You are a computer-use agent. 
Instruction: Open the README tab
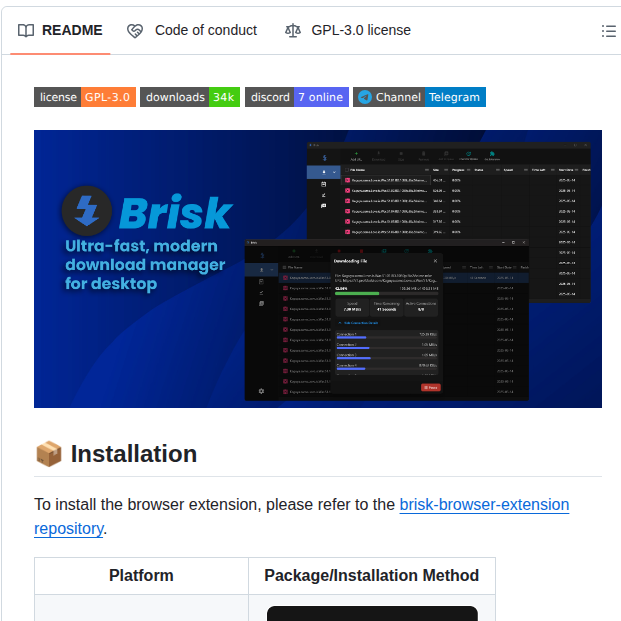60,30
